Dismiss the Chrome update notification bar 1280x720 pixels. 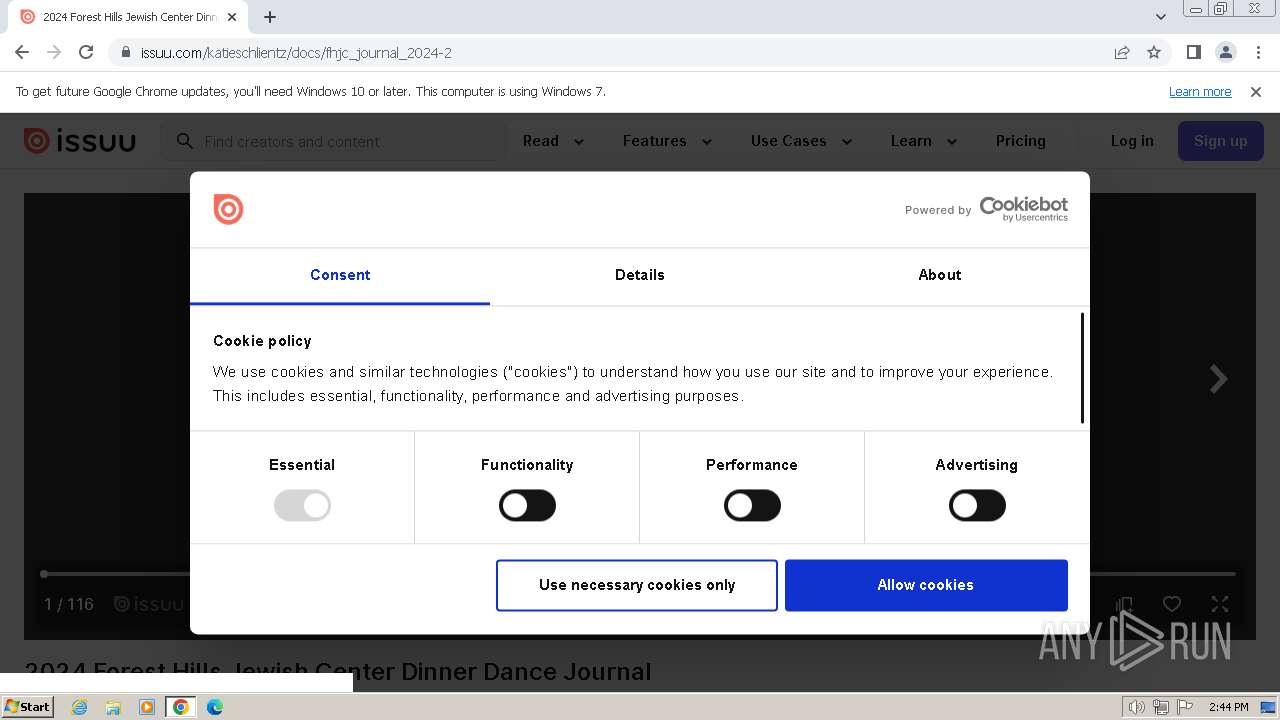(x=1256, y=92)
